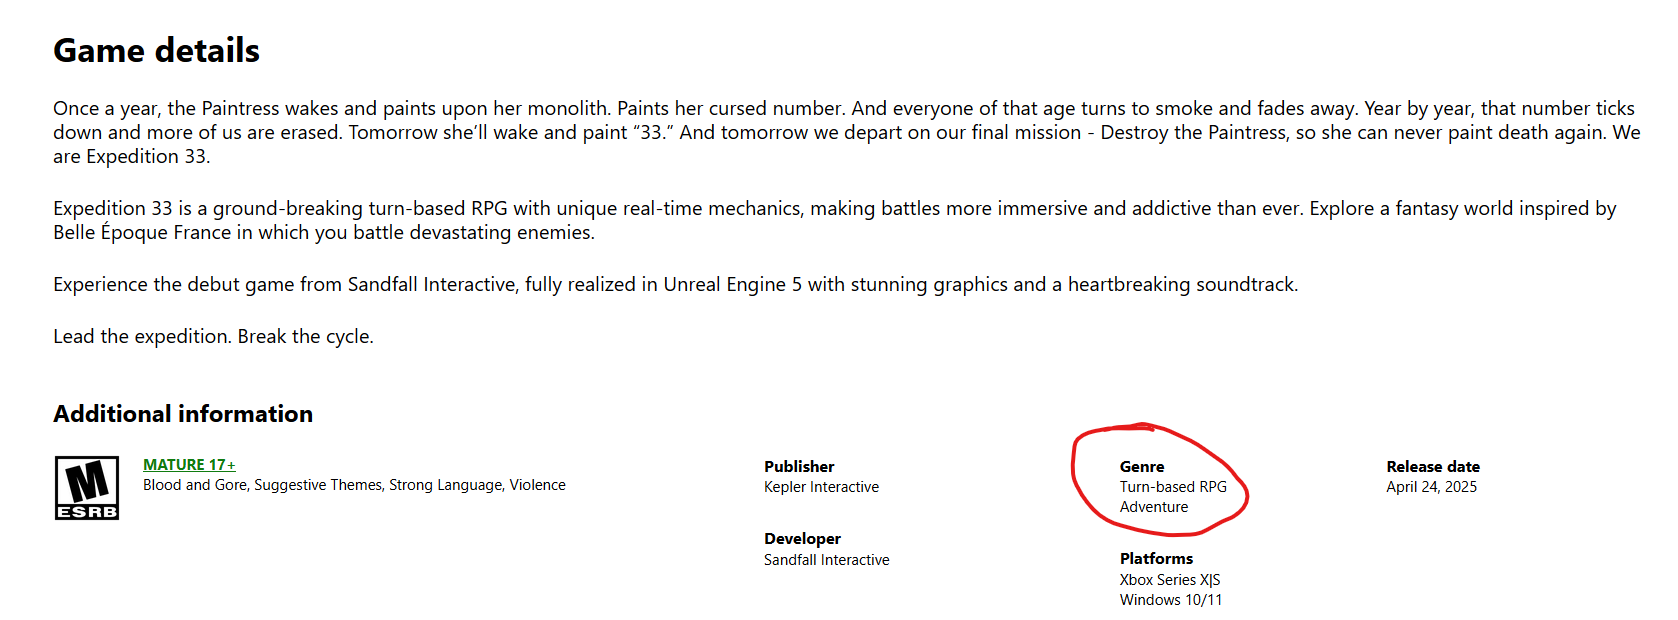Click the Genre label
The width and height of the screenshot is (1678, 620).
point(1142,467)
